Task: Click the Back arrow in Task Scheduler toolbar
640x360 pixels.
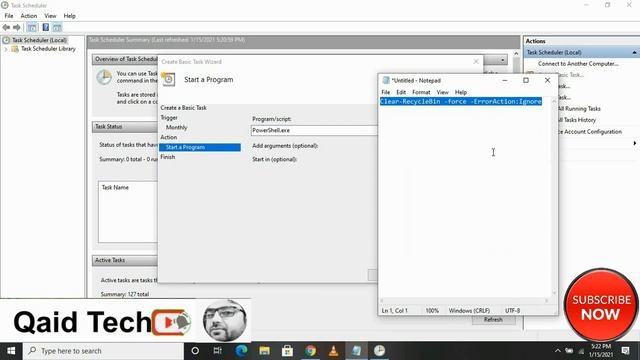Action: [x=6, y=27]
